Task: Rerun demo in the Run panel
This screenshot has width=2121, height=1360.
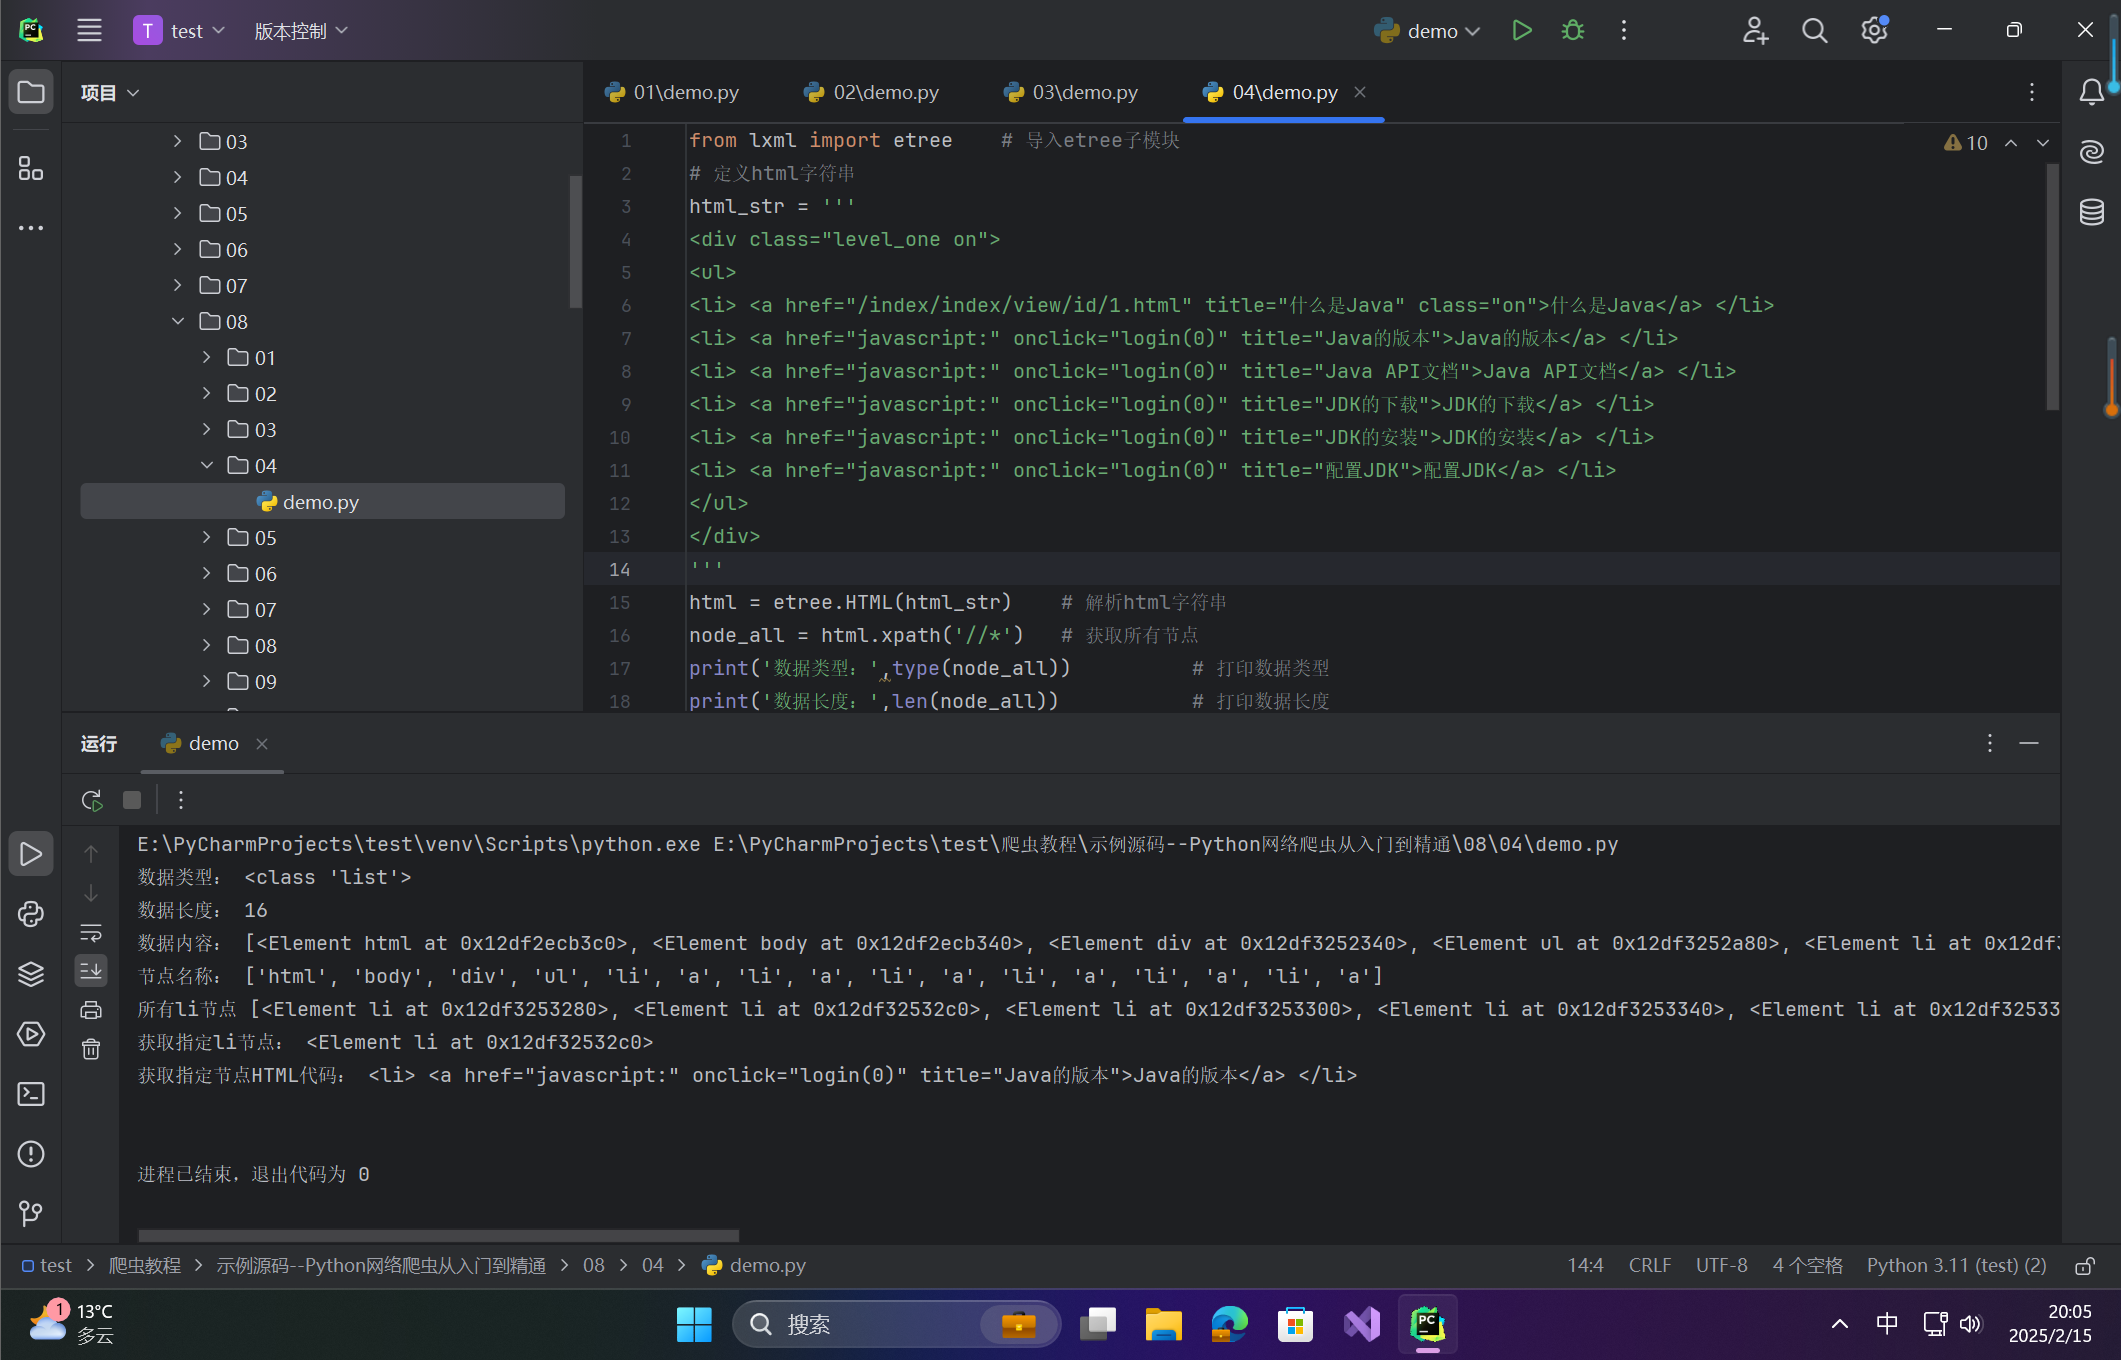Action: tap(92, 800)
